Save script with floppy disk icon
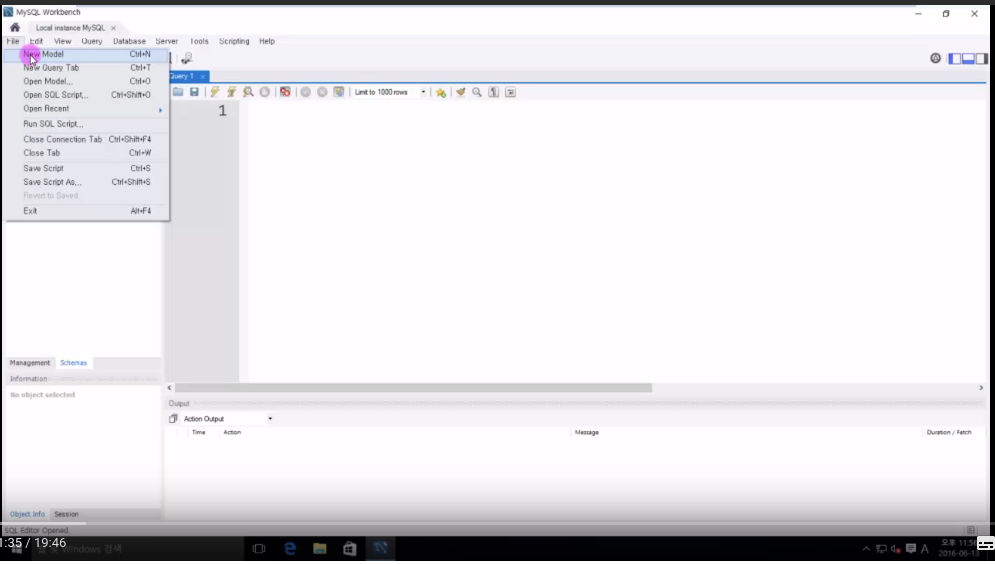 [x=194, y=92]
